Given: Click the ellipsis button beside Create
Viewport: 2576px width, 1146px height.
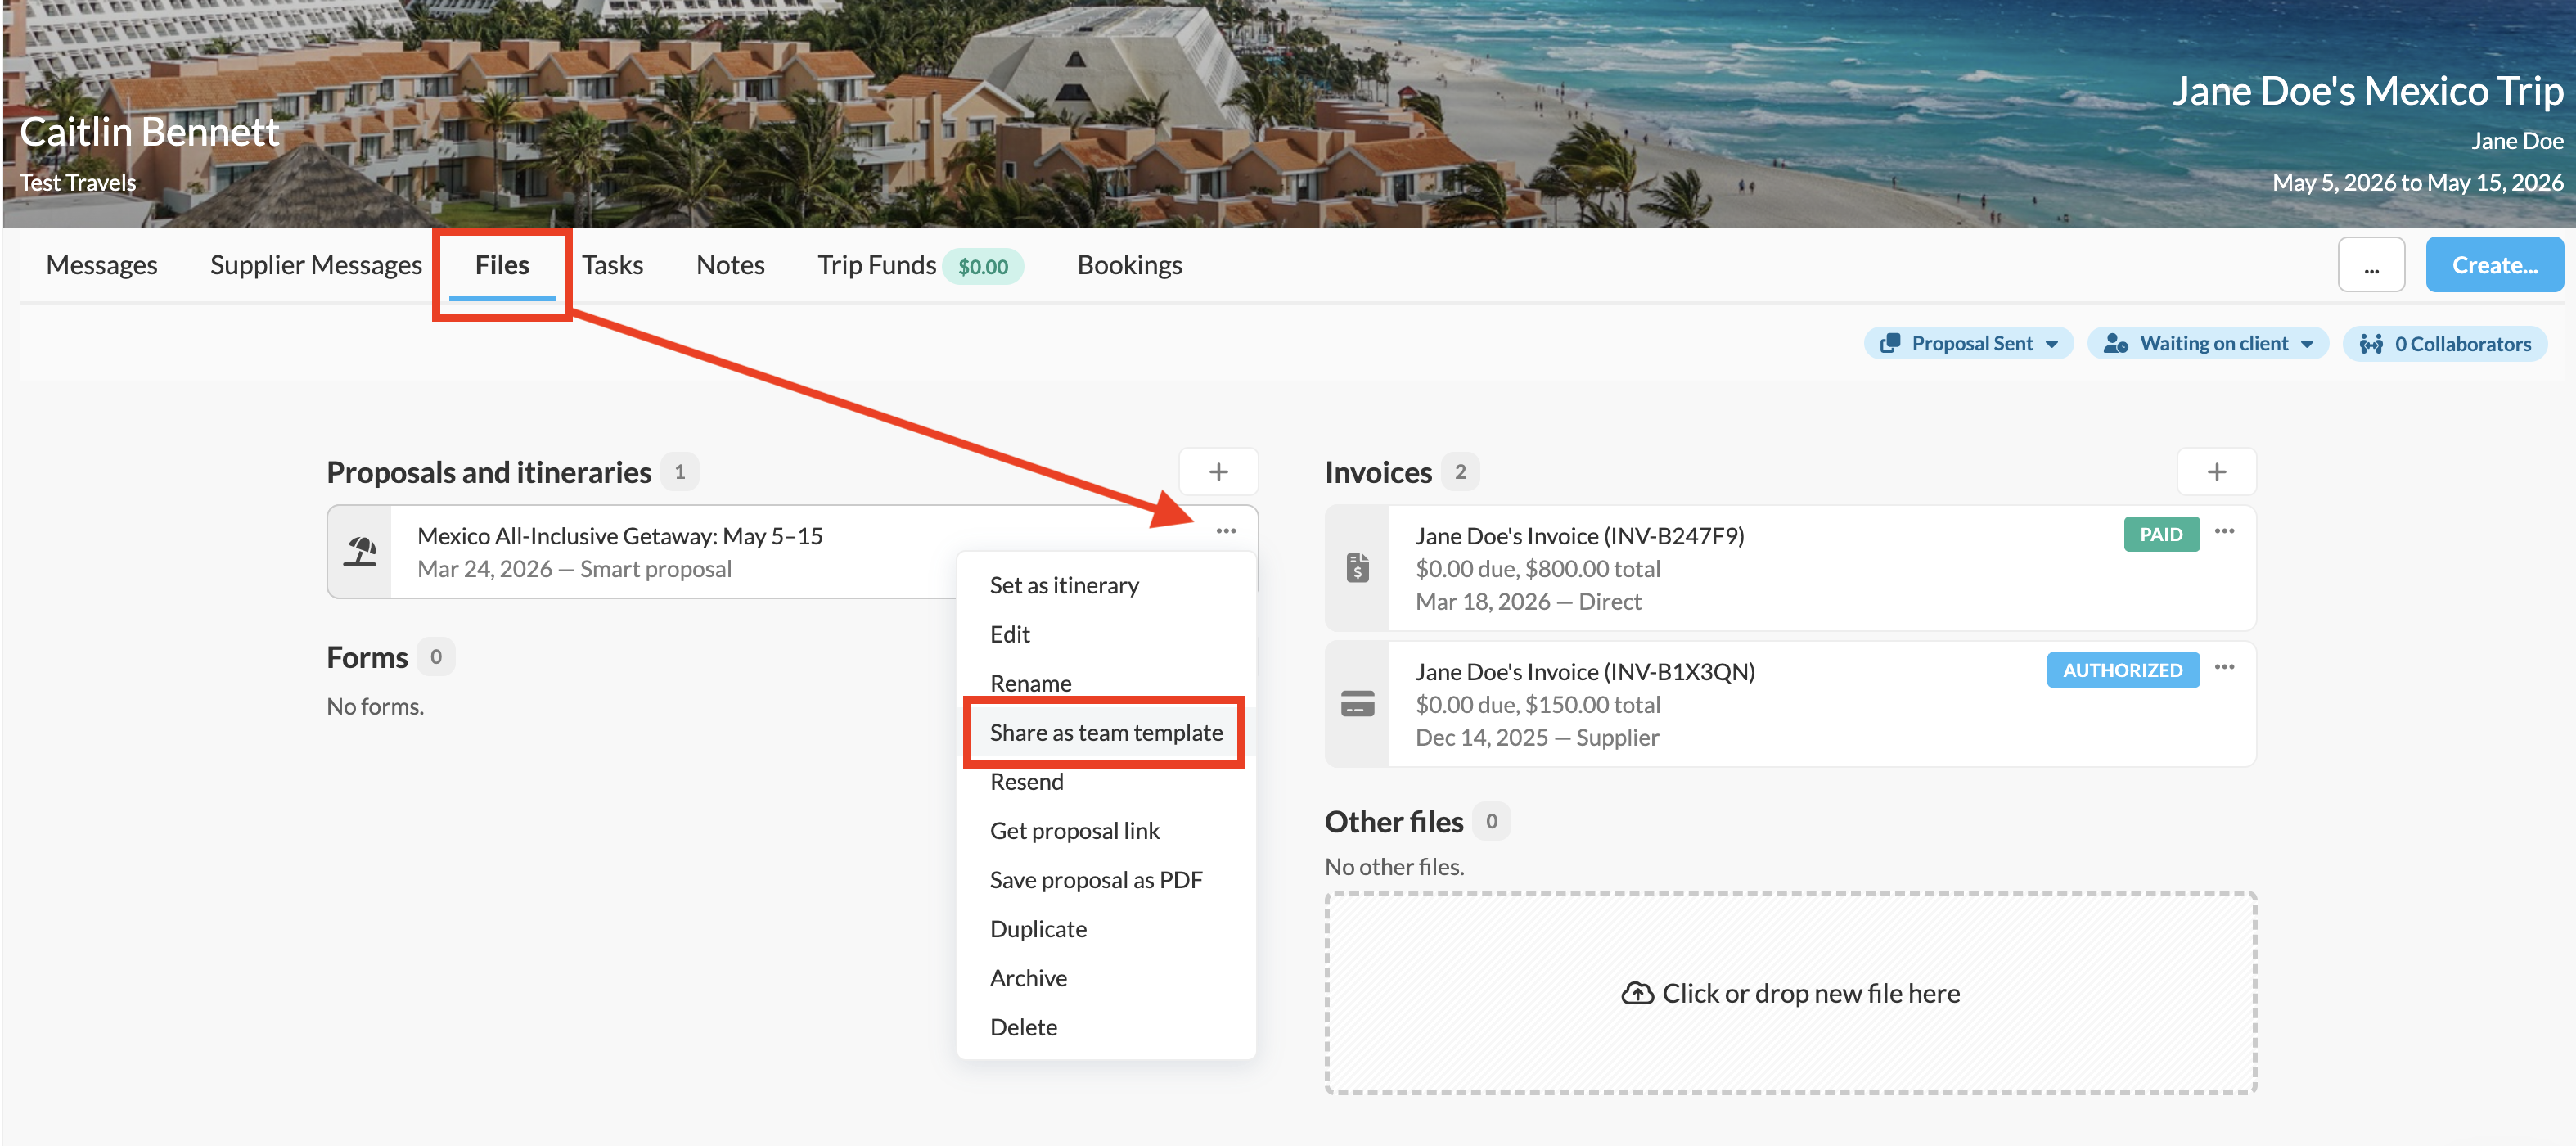Looking at the screenshot, I should pos(2370,265).
